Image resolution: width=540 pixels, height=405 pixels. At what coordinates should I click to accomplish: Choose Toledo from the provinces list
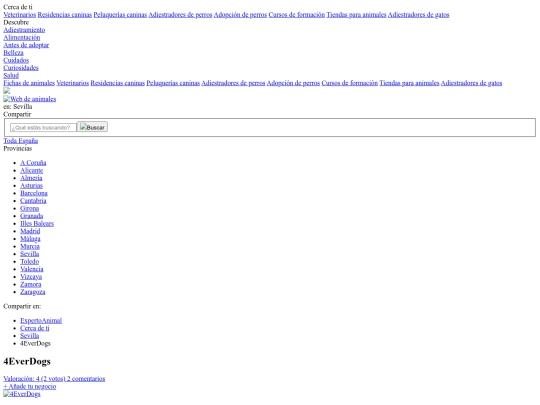pos(30,261)
